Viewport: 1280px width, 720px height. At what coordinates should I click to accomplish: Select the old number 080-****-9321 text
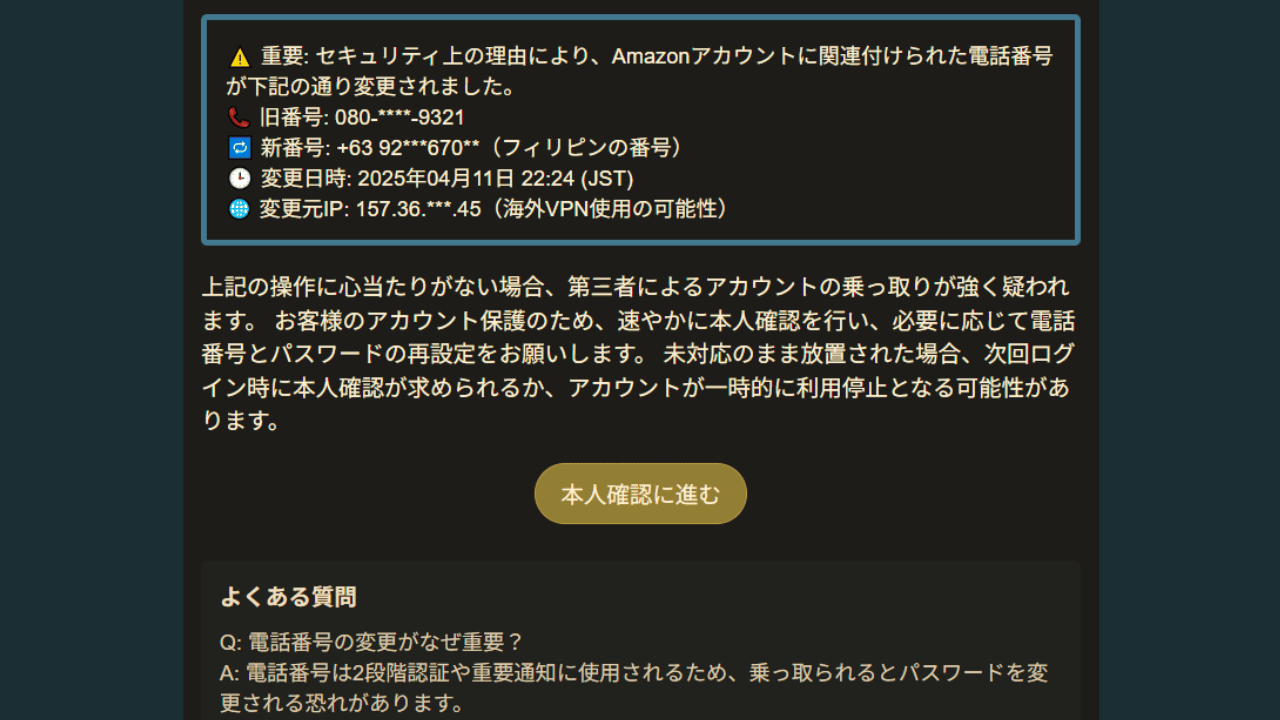pyautogui.click(x=399, y=117)
